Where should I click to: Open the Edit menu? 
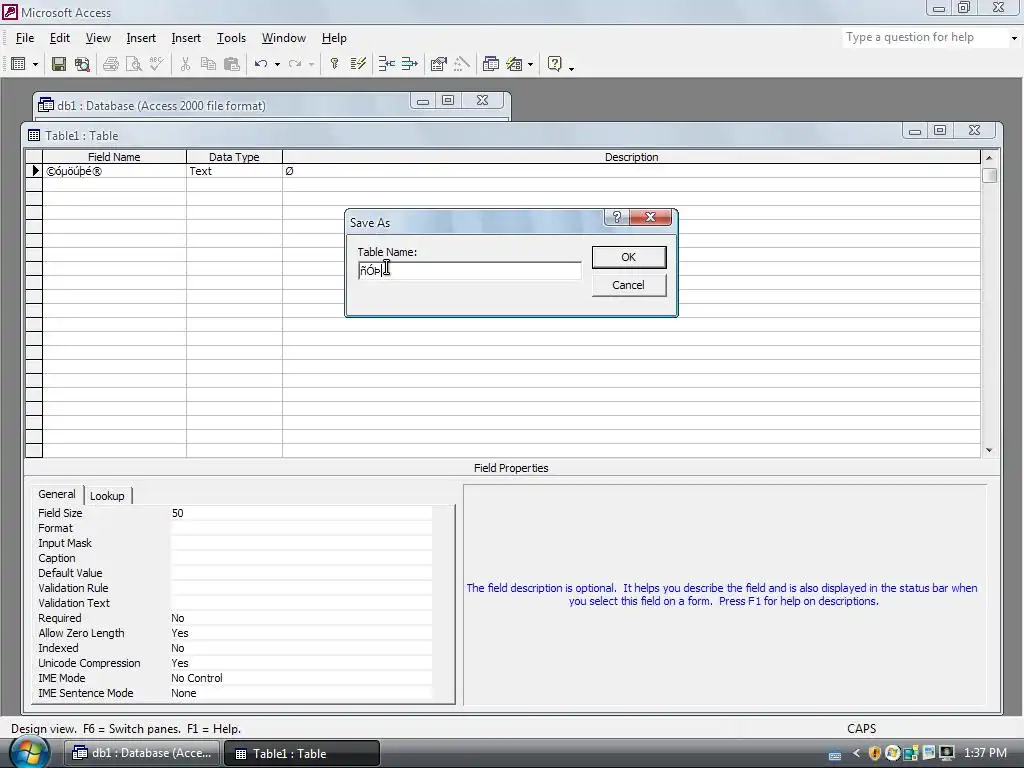(x=59, y=38)
